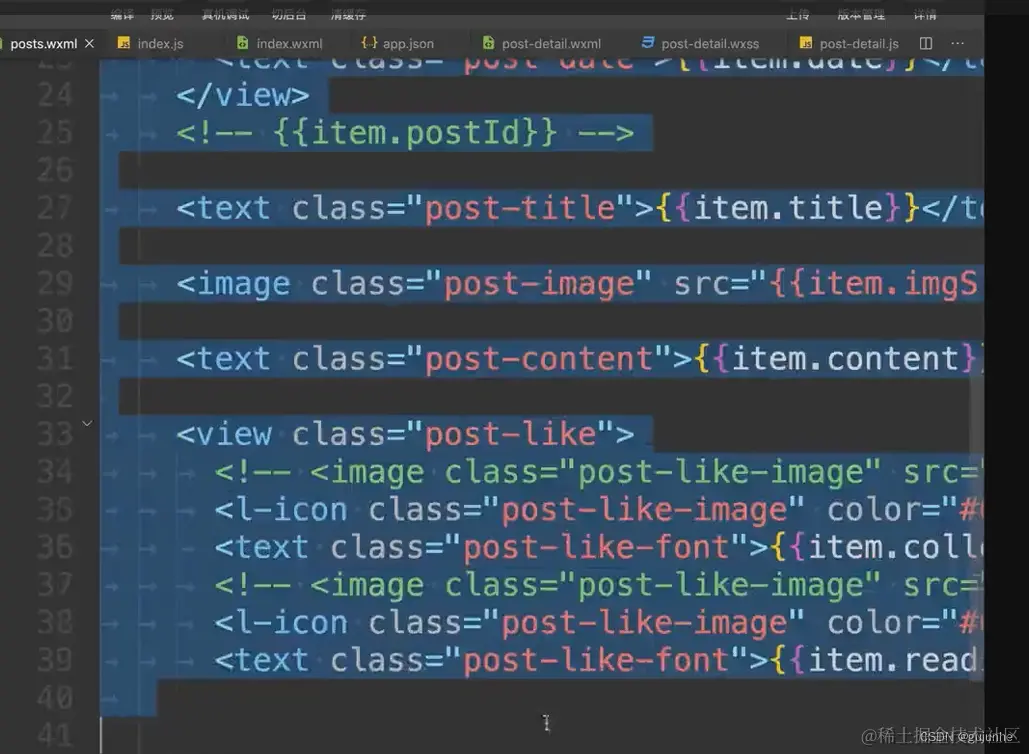Screen dimensions: 1029x754
Task: Click line number 24 in the gutter
Action: pos(55,95)
